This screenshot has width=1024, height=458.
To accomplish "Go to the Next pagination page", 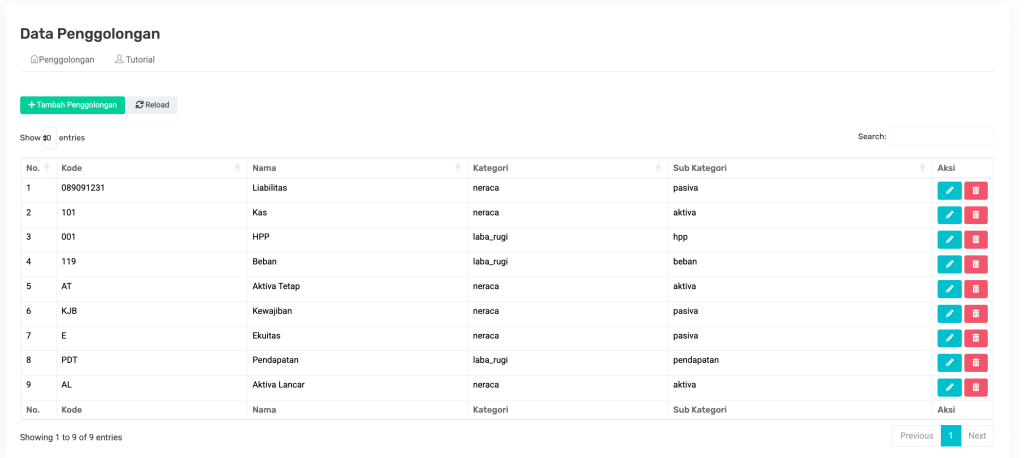I will click(977, 436).
